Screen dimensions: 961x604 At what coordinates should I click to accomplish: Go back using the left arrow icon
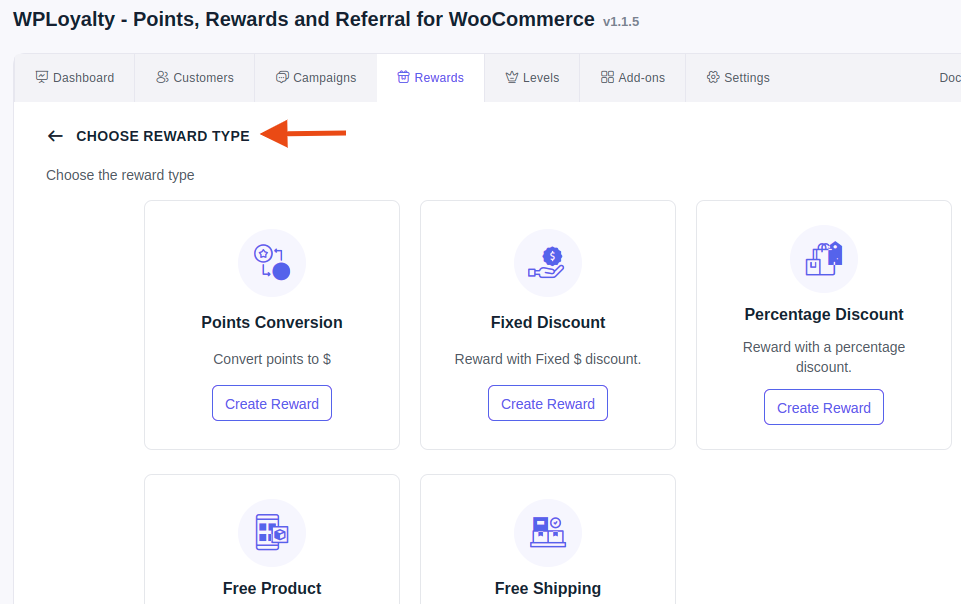click(x=55, y=136)
